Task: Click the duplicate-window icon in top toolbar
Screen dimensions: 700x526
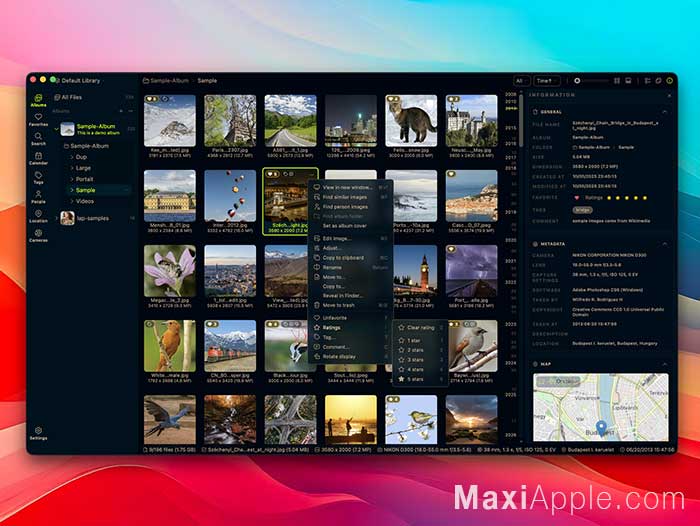Action: (x=658, y=81)
